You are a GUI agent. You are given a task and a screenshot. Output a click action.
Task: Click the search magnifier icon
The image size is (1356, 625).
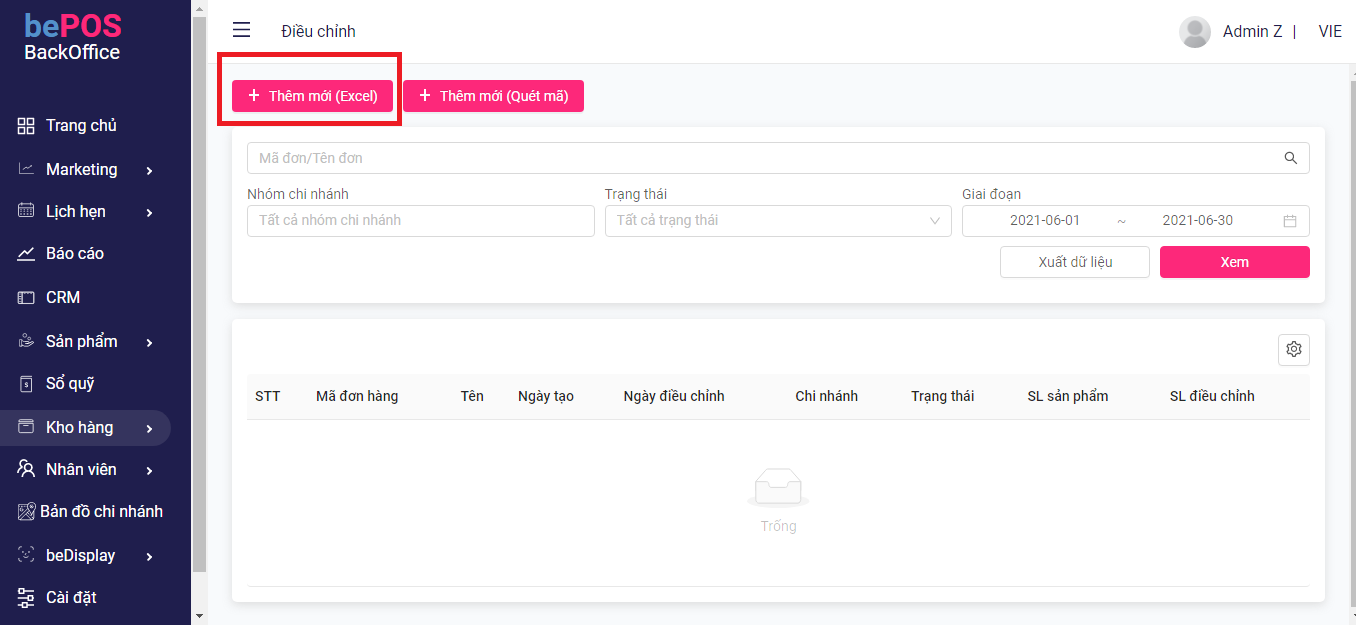1291,158
